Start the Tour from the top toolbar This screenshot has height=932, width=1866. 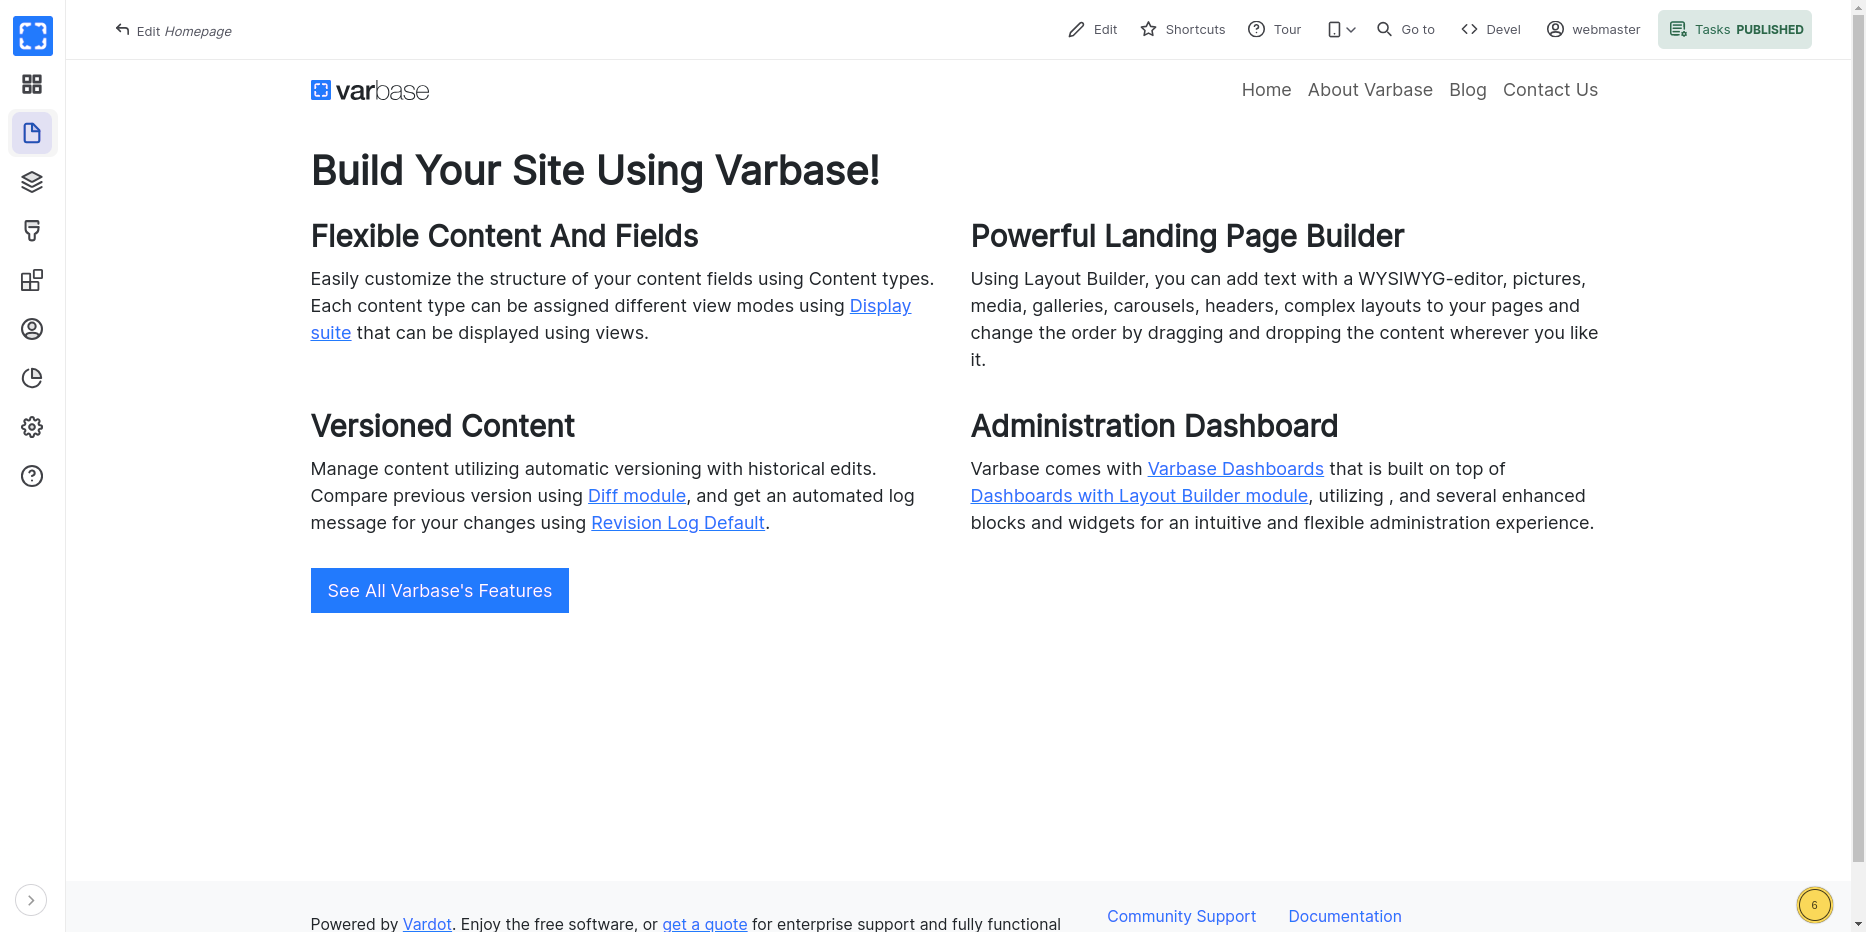tap(1275, 30)
